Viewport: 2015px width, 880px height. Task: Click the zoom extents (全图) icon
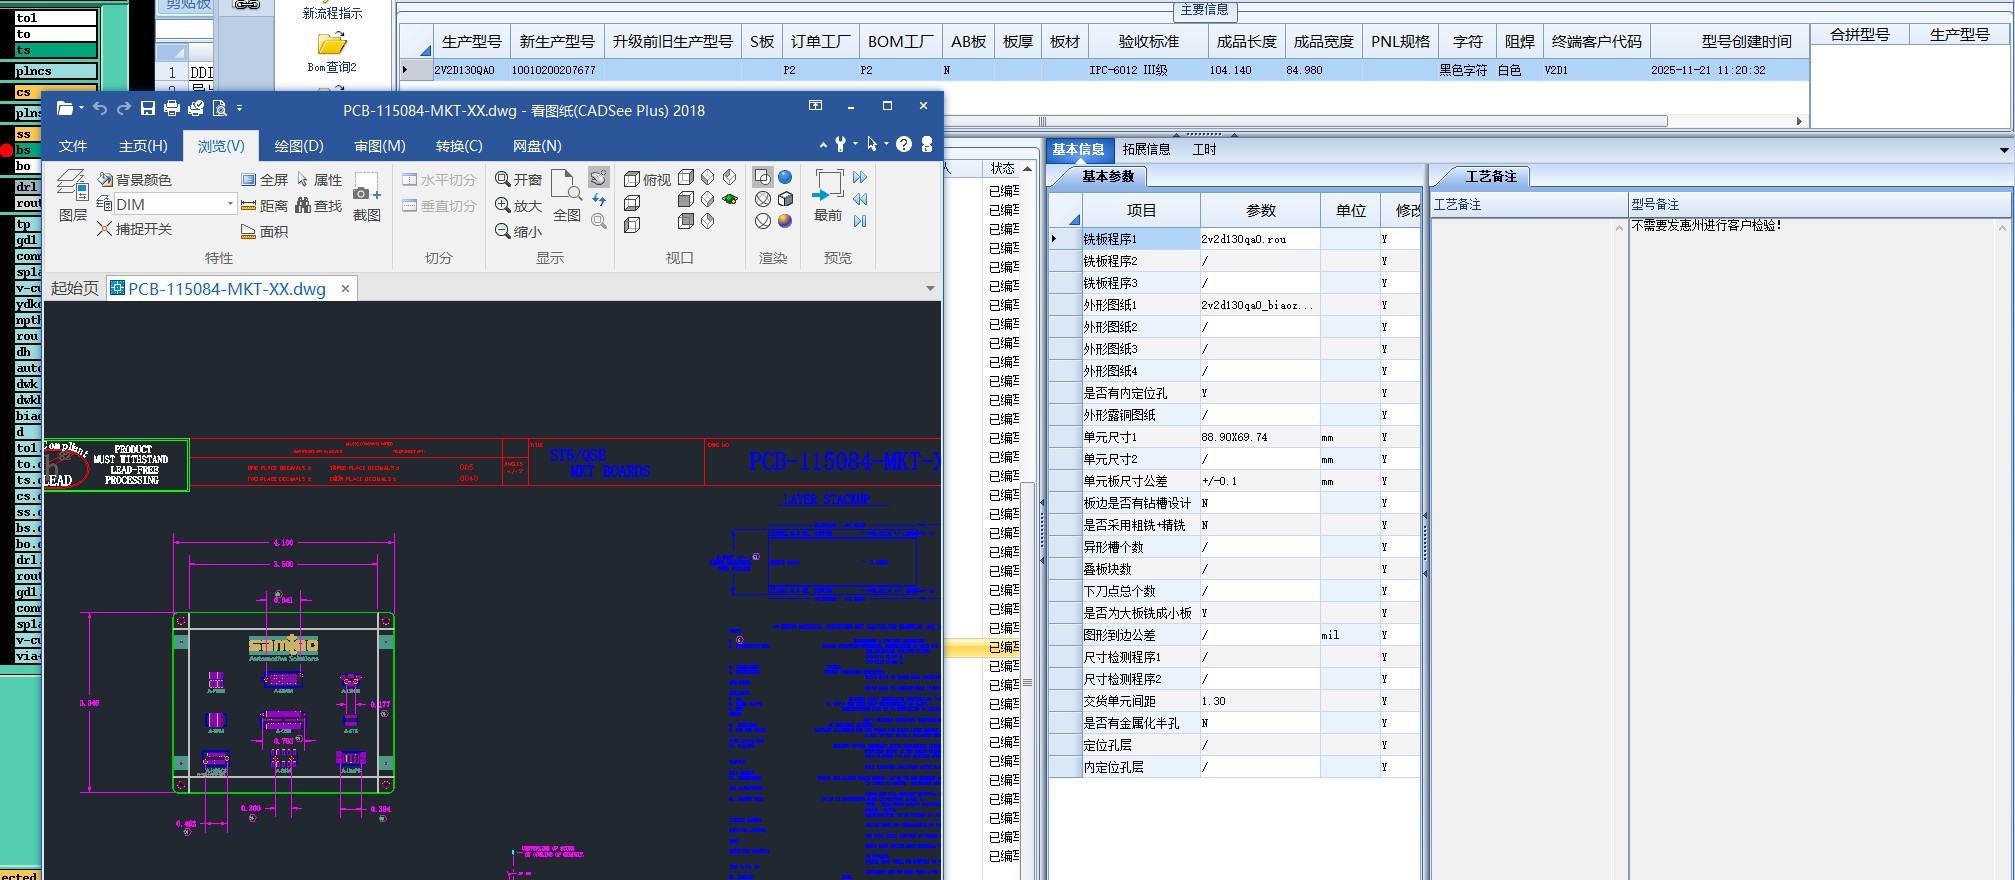566,196
